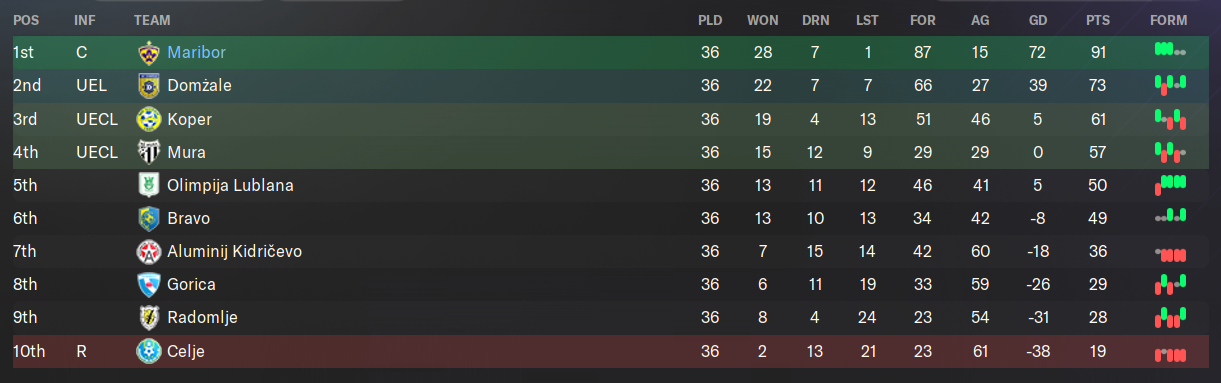Sort table by GD column header

[1037, 20]
